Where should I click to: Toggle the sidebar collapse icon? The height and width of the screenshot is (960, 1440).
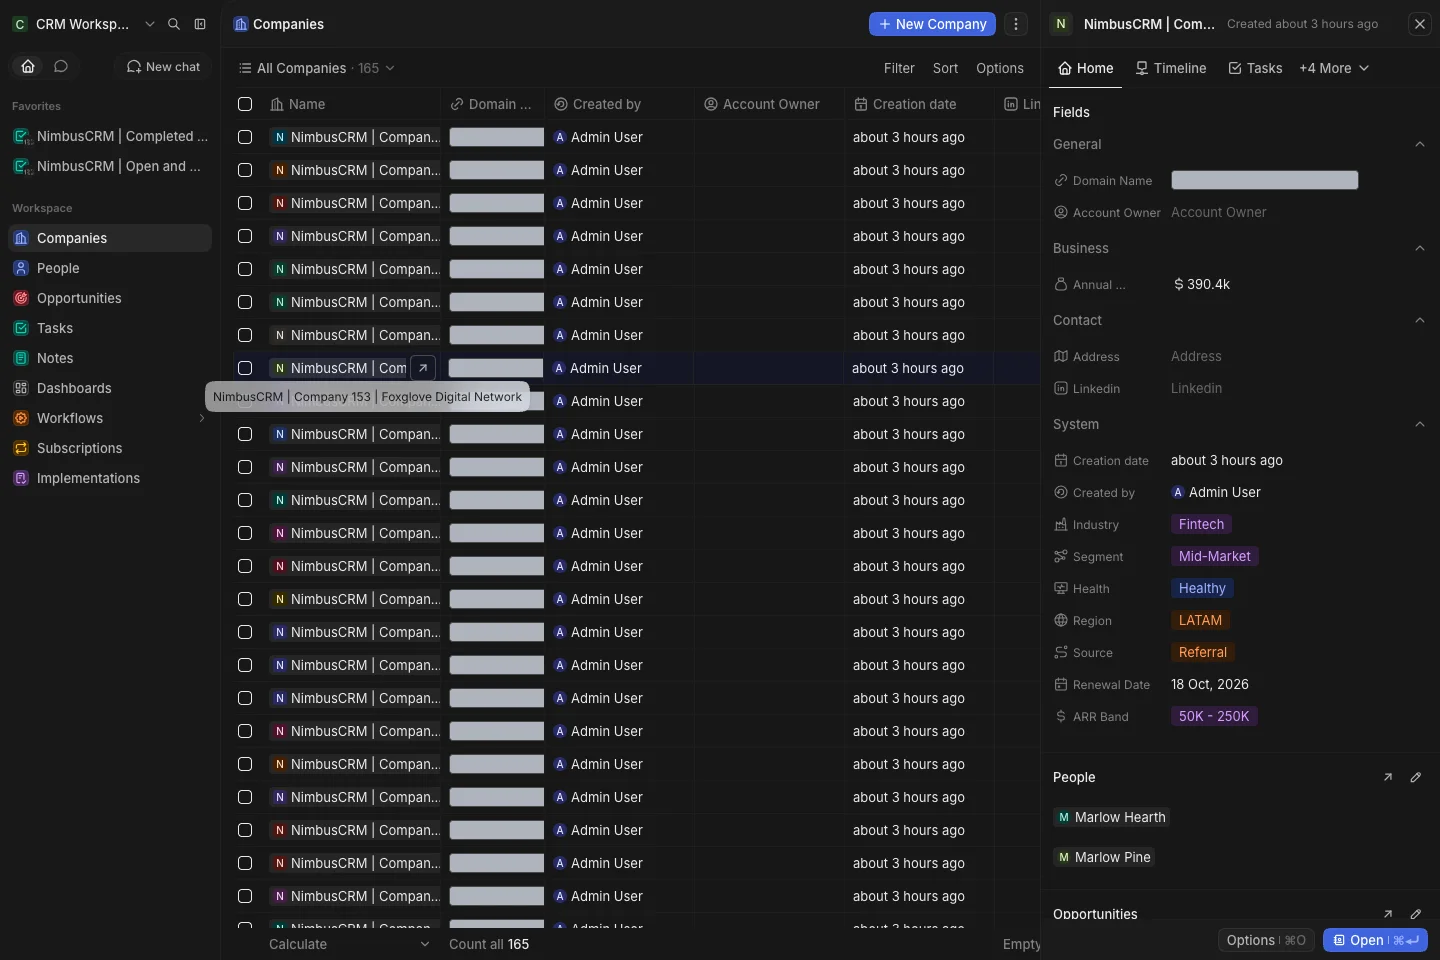[x=200, y=24]
